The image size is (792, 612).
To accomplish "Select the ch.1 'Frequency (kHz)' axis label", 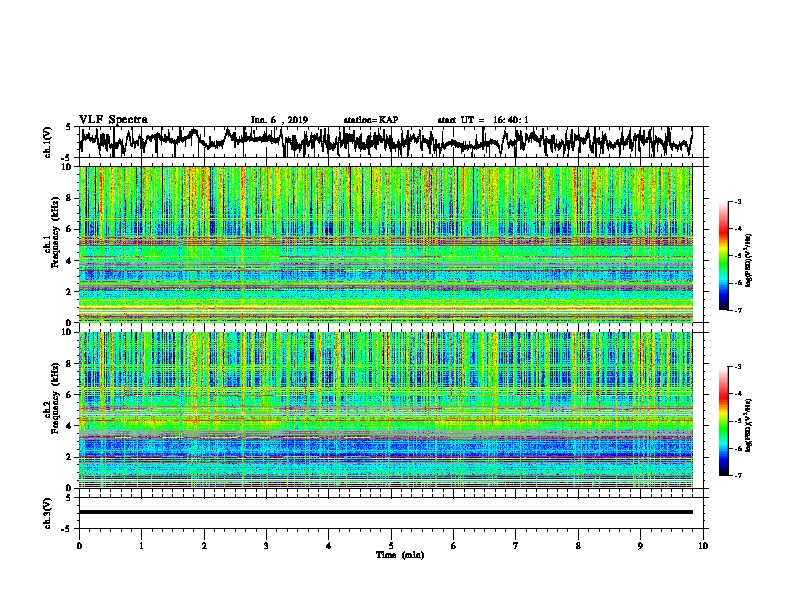I will tap(55, 233).
